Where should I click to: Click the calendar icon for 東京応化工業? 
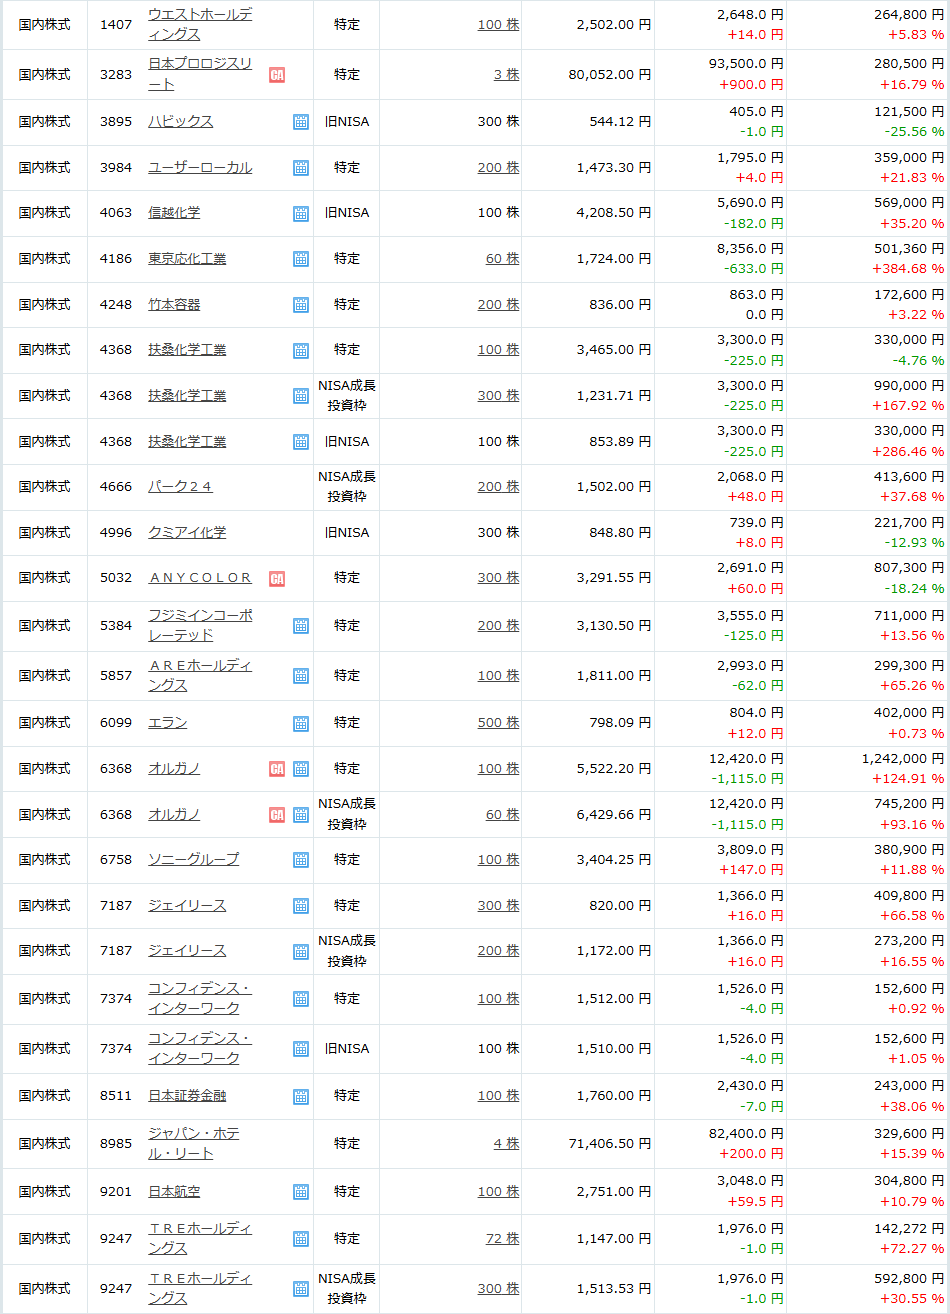point(301,259)
